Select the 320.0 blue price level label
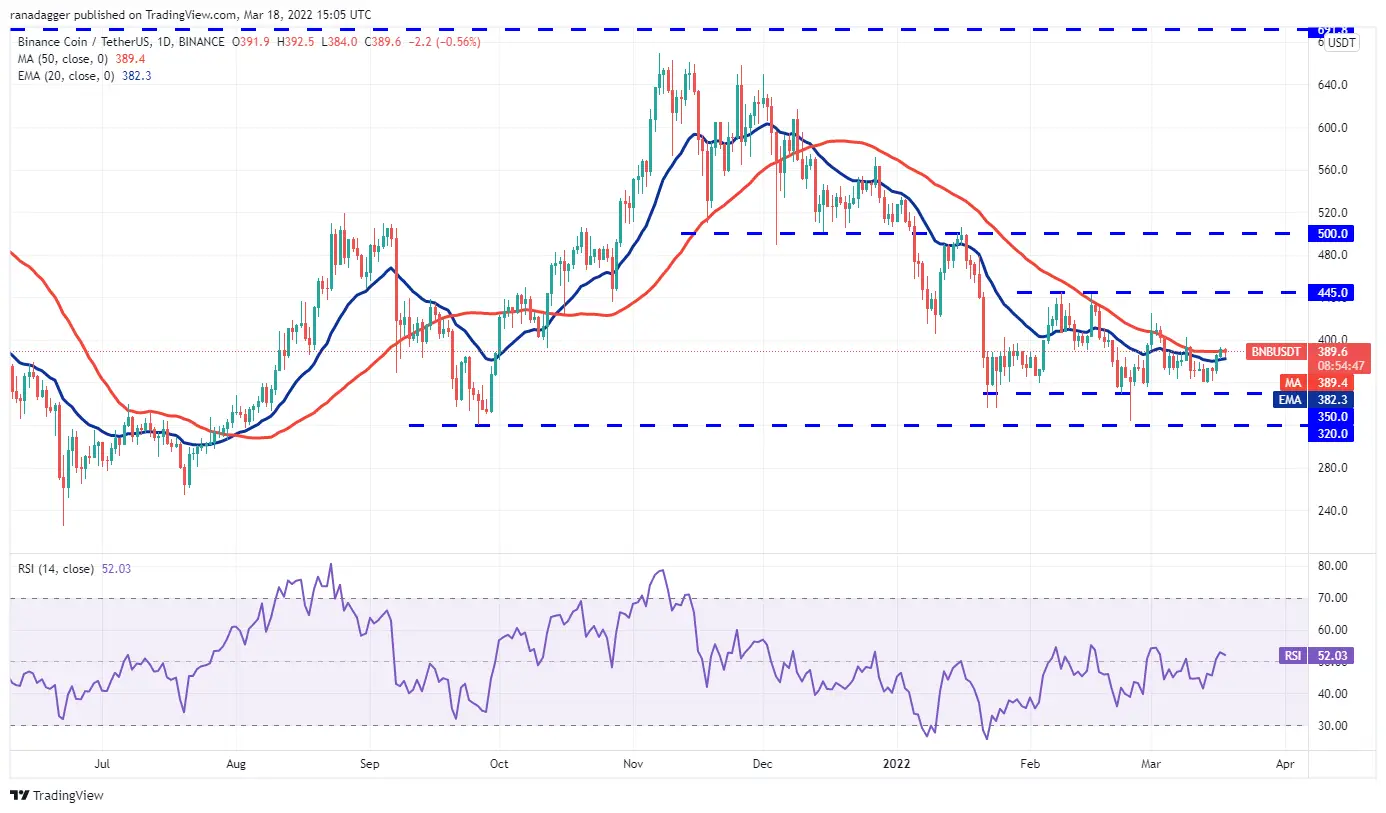The image size is (1386, 813). [x=1334, y=433]
